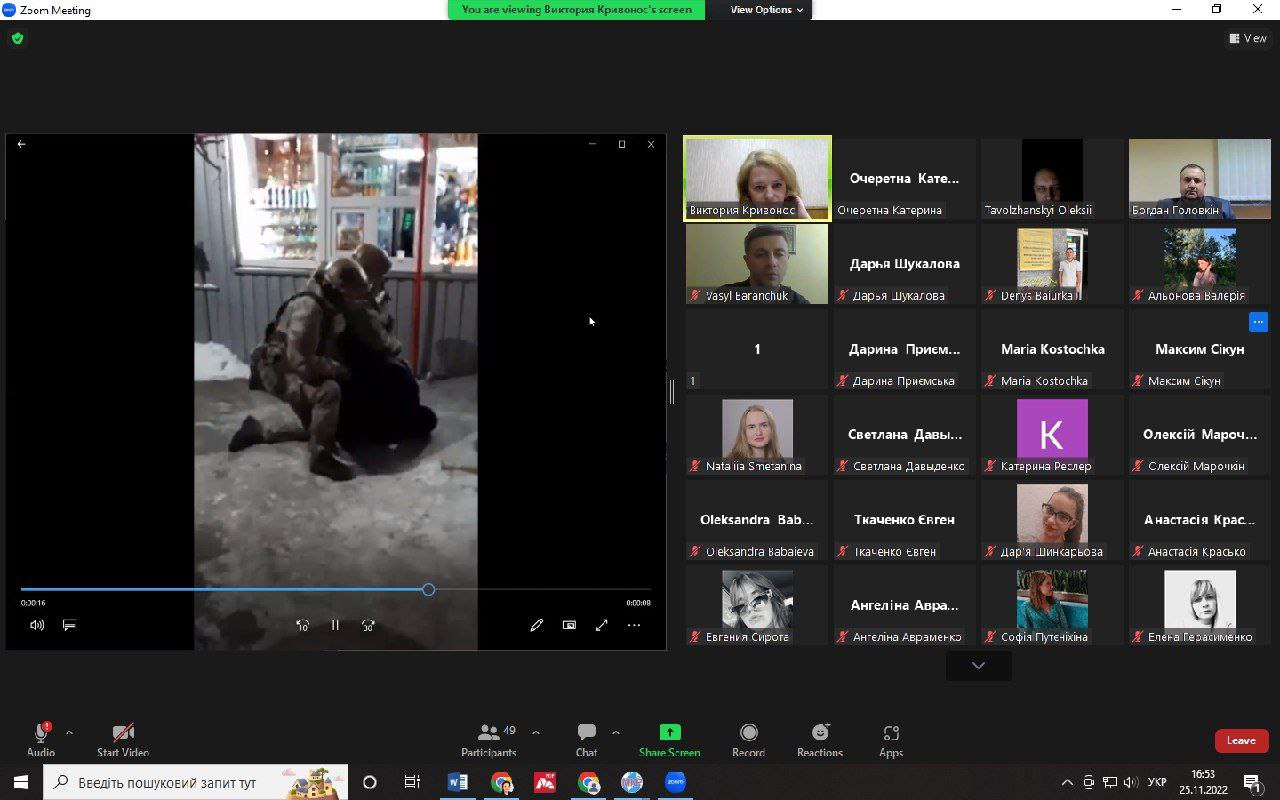Open the Participants panel
The width and height of the screenshot is (1280, 800).
[x=489, y=739]
